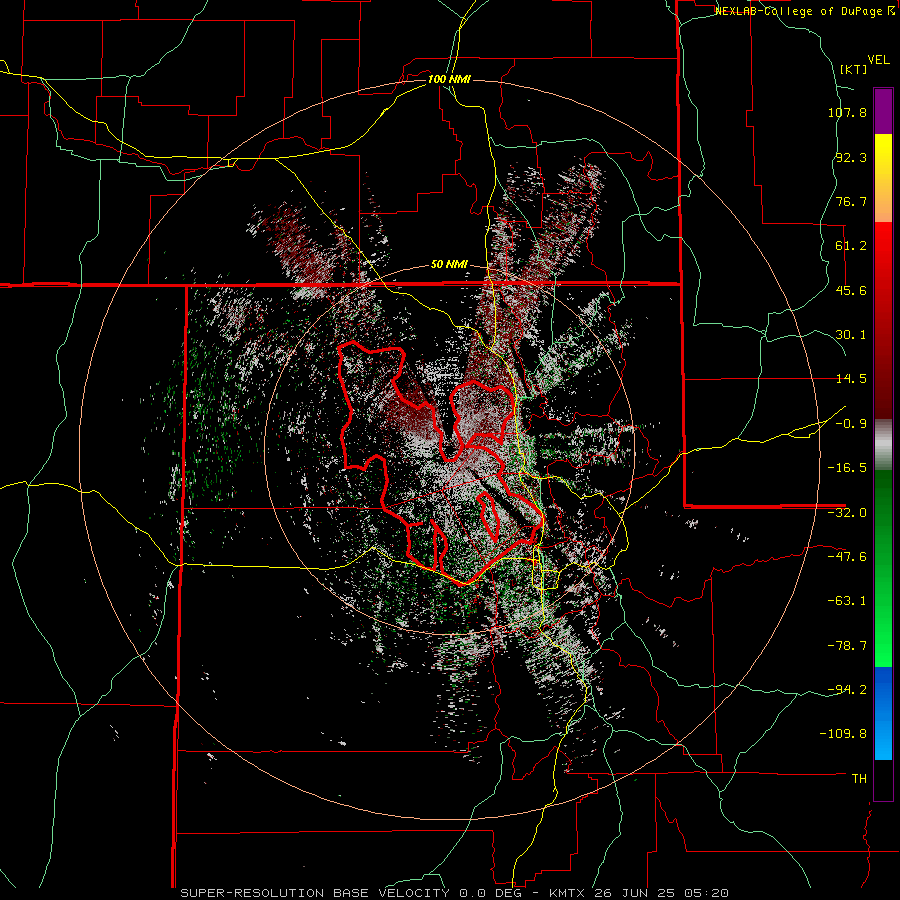
Task: Click the [KT] units label
Action: pyautogui.click(x=854, y=69)
